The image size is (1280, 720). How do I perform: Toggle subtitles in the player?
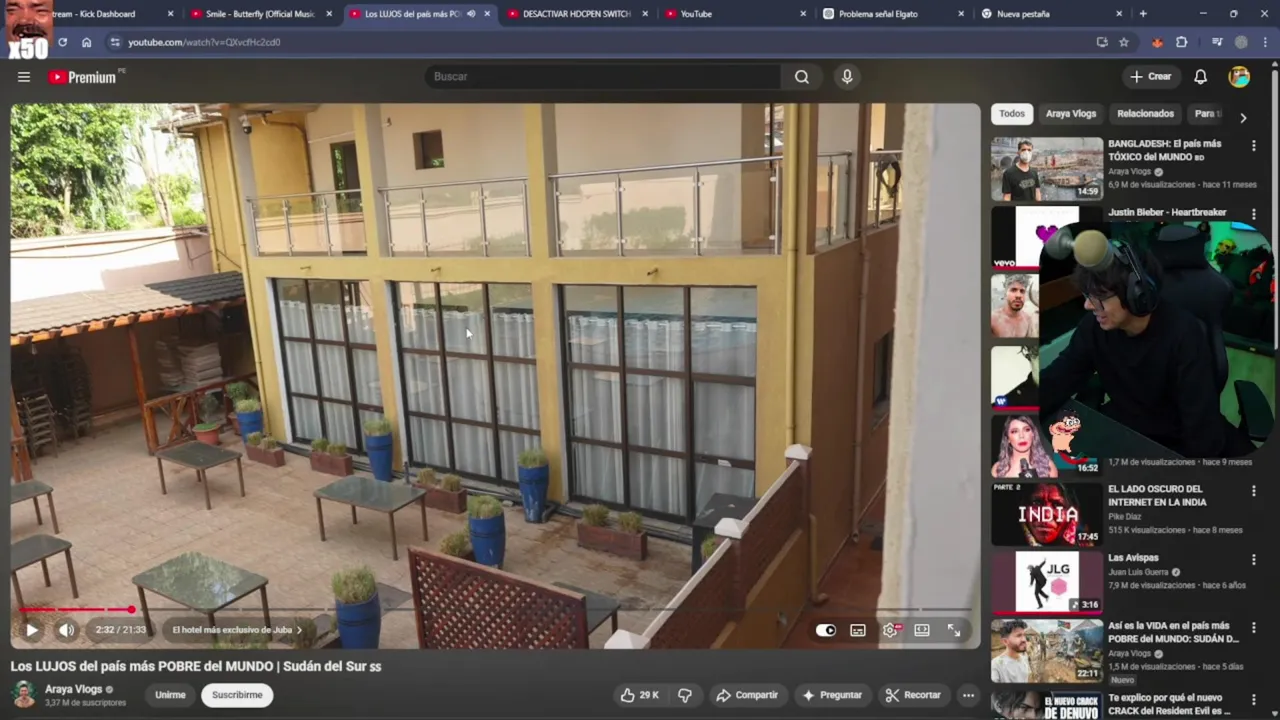pos(858,630)
